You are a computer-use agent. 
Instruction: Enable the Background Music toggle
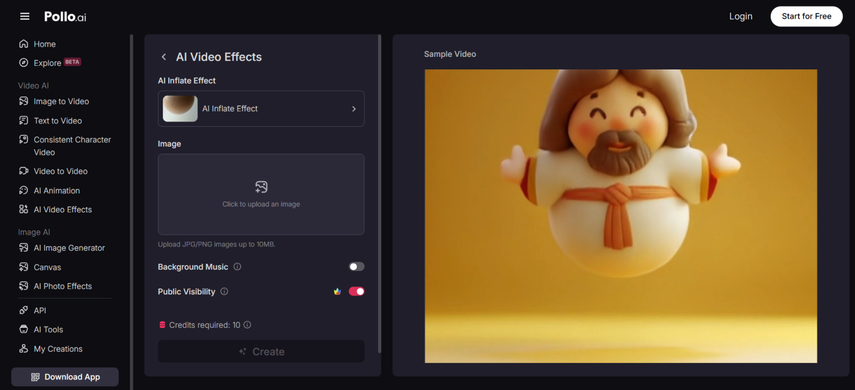pos(357,267)
